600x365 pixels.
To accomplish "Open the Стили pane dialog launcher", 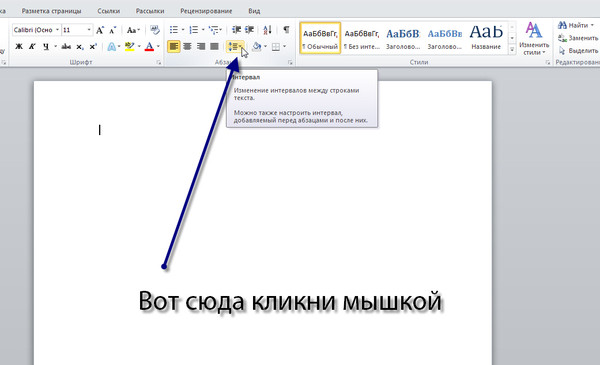I will (x=548, y=62).
